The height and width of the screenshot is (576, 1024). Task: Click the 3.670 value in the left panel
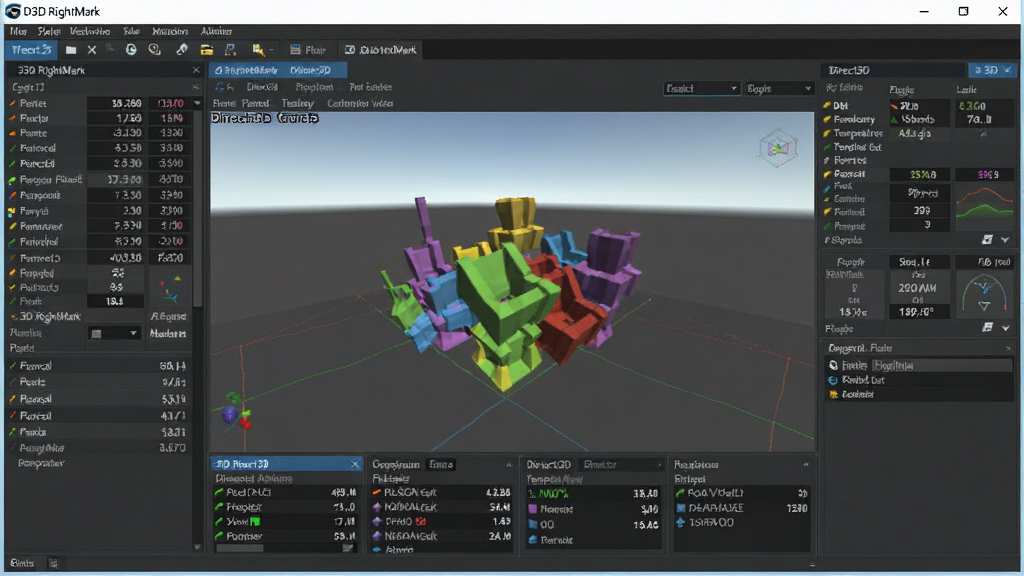point(172,448)
